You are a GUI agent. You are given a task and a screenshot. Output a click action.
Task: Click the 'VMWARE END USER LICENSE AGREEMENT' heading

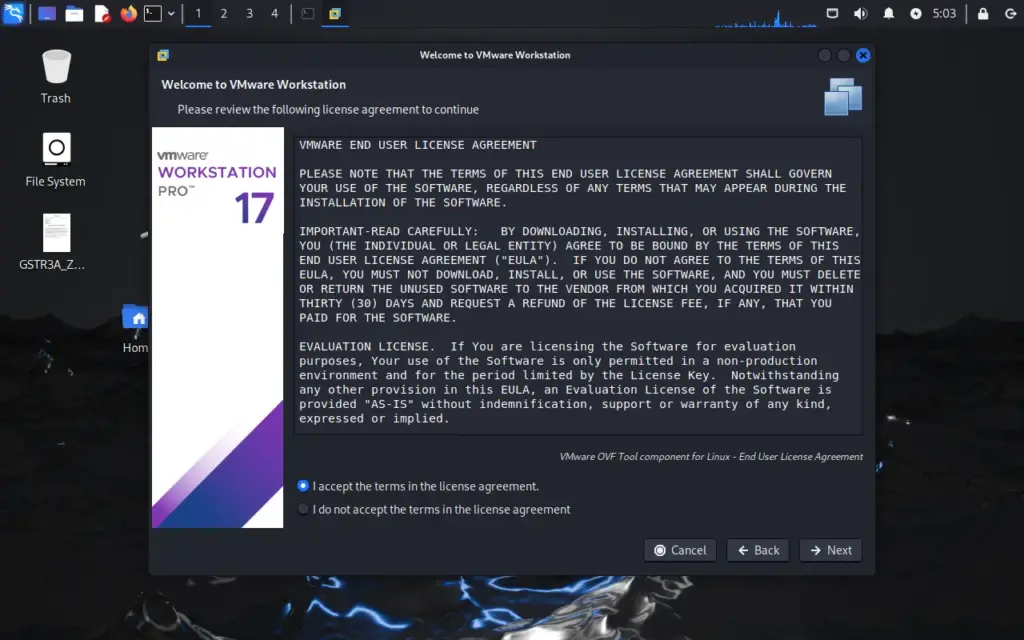[x=418, y=145]
